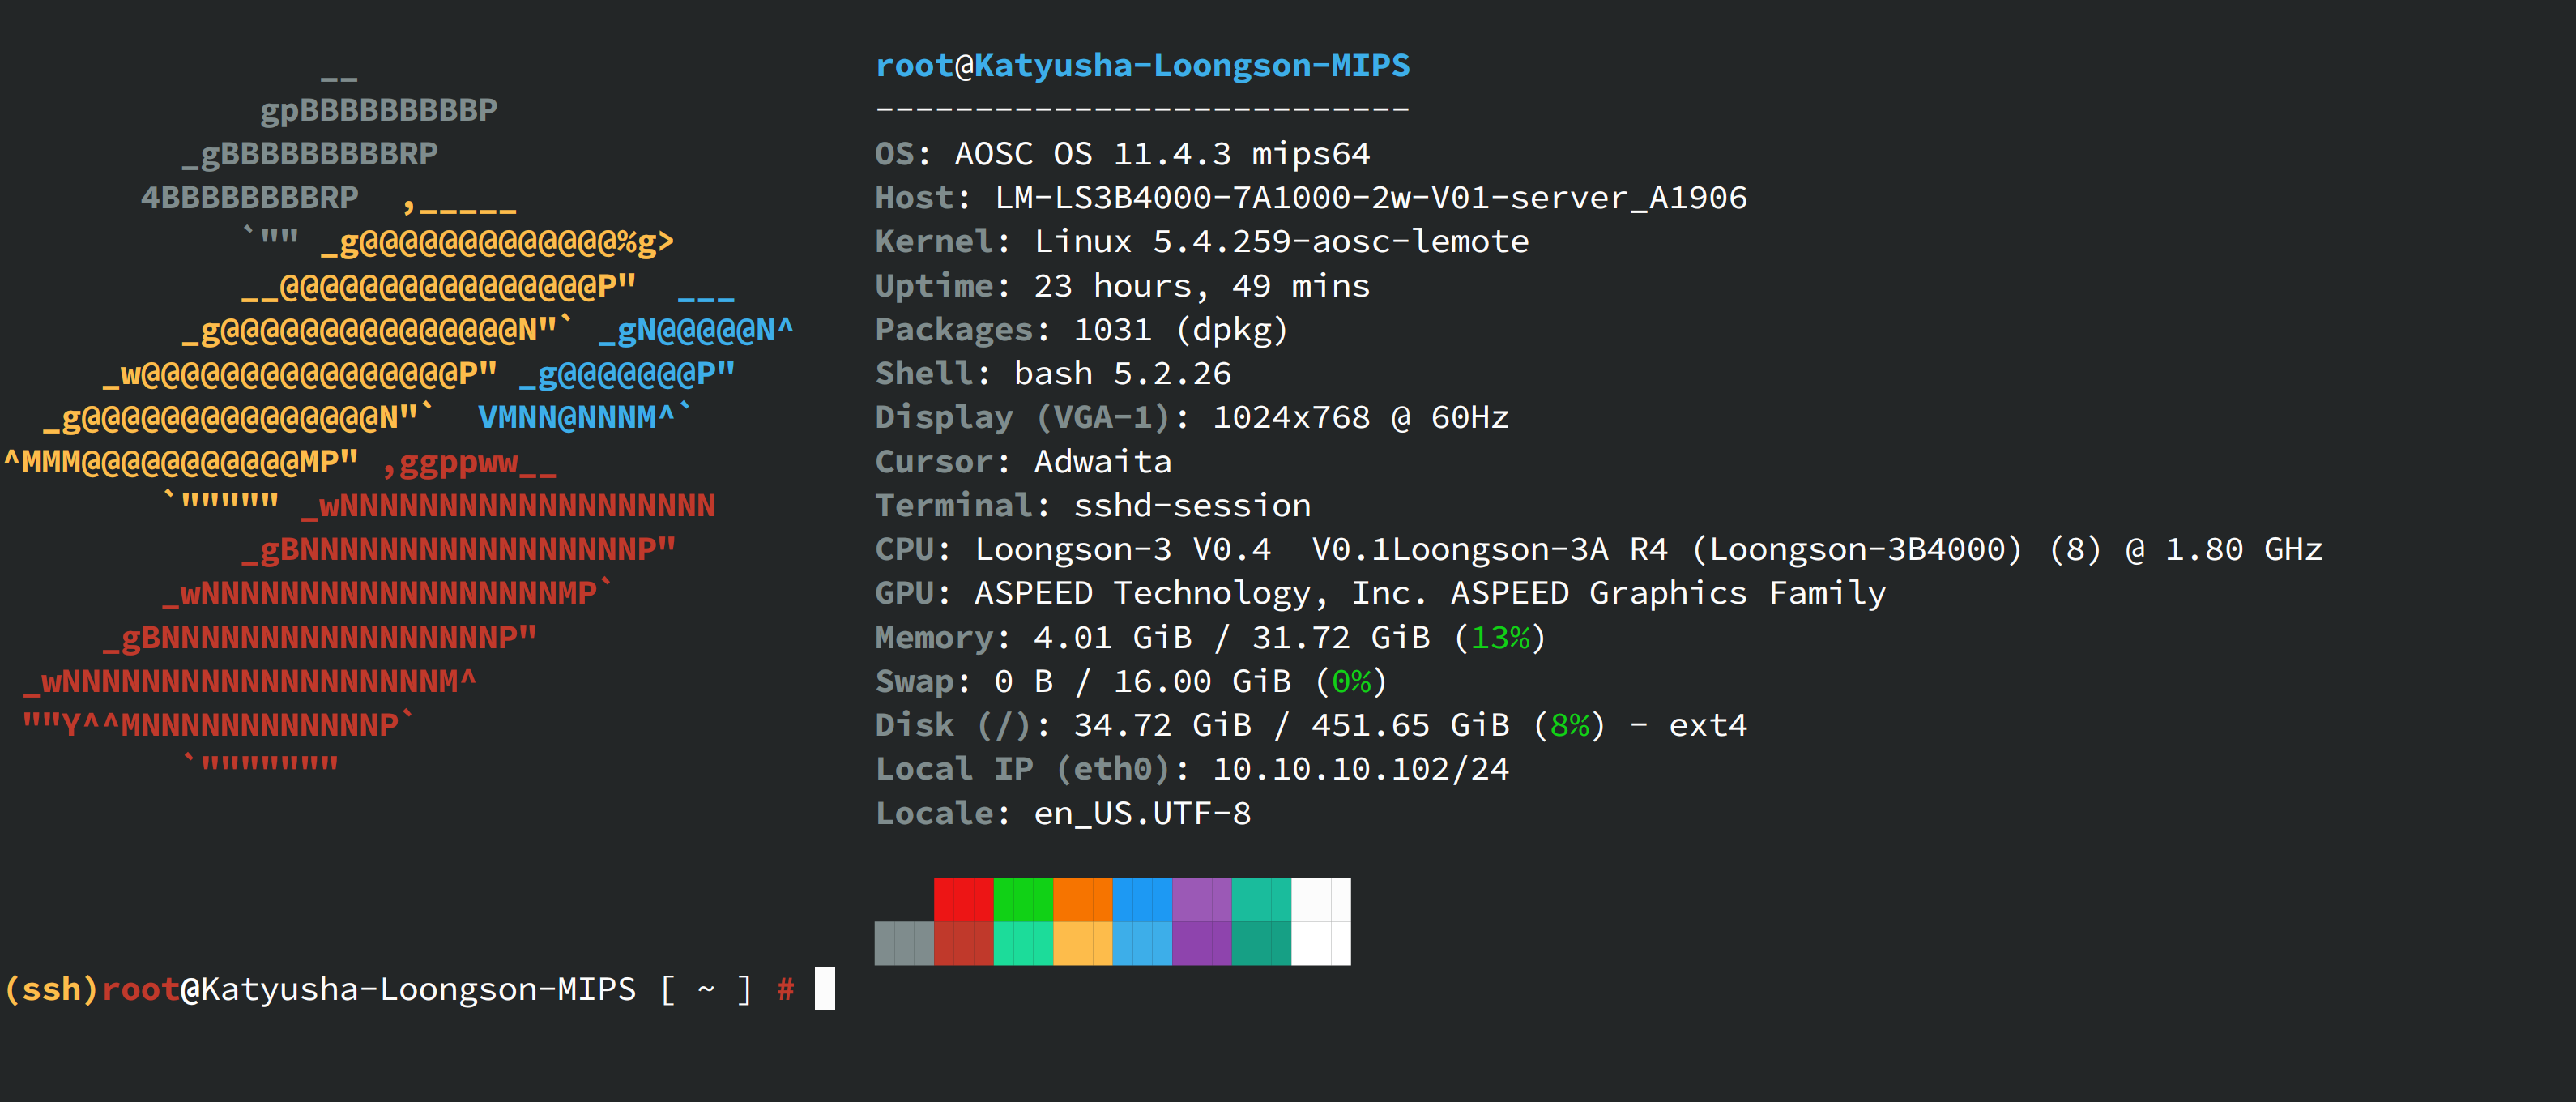Click the bright red color block
2576x1102 pixels.
(x=963, y=899)
